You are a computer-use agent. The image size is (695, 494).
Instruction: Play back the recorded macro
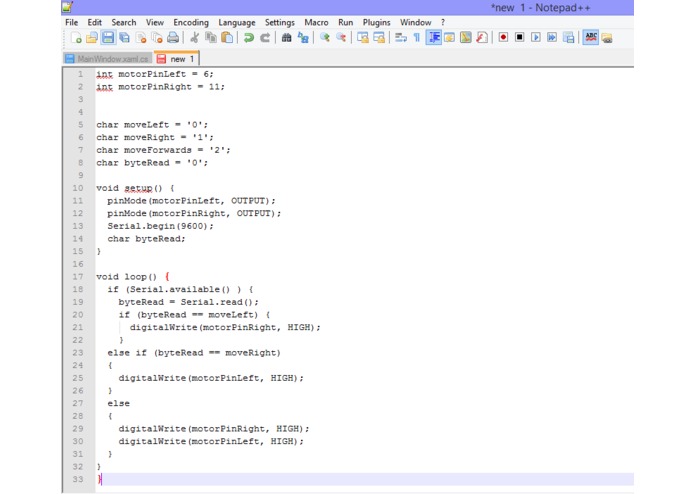point(535,38)
